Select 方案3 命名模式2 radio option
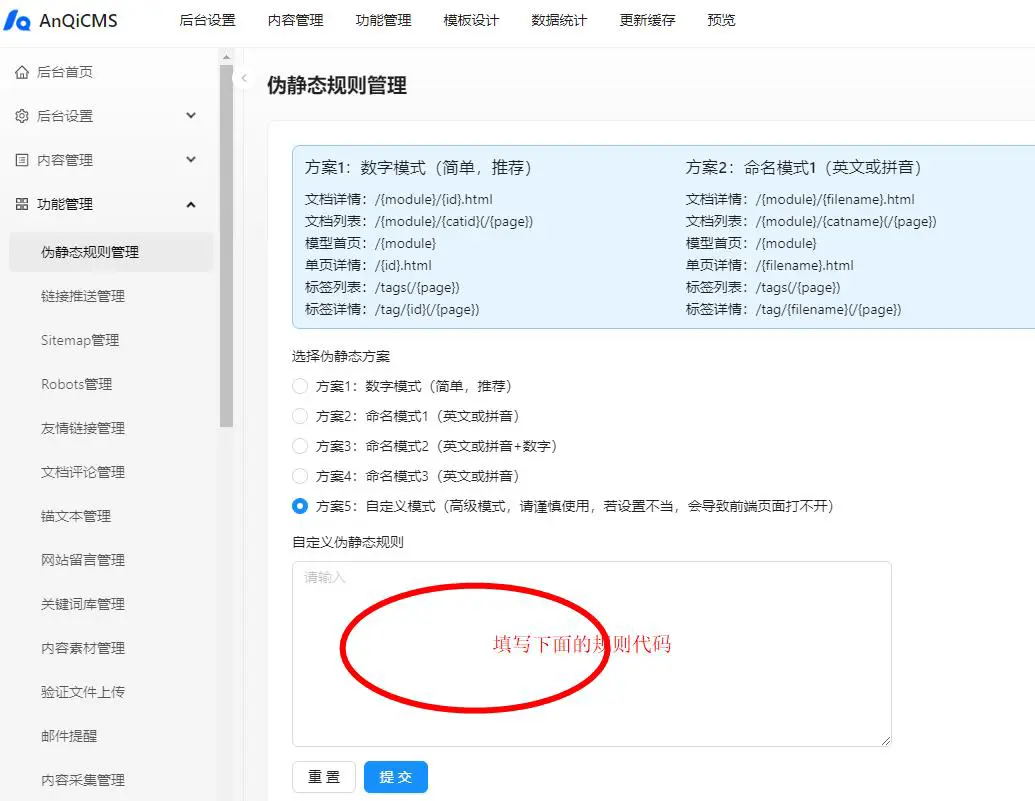The image size is (1035, 801). click(300, 446)
